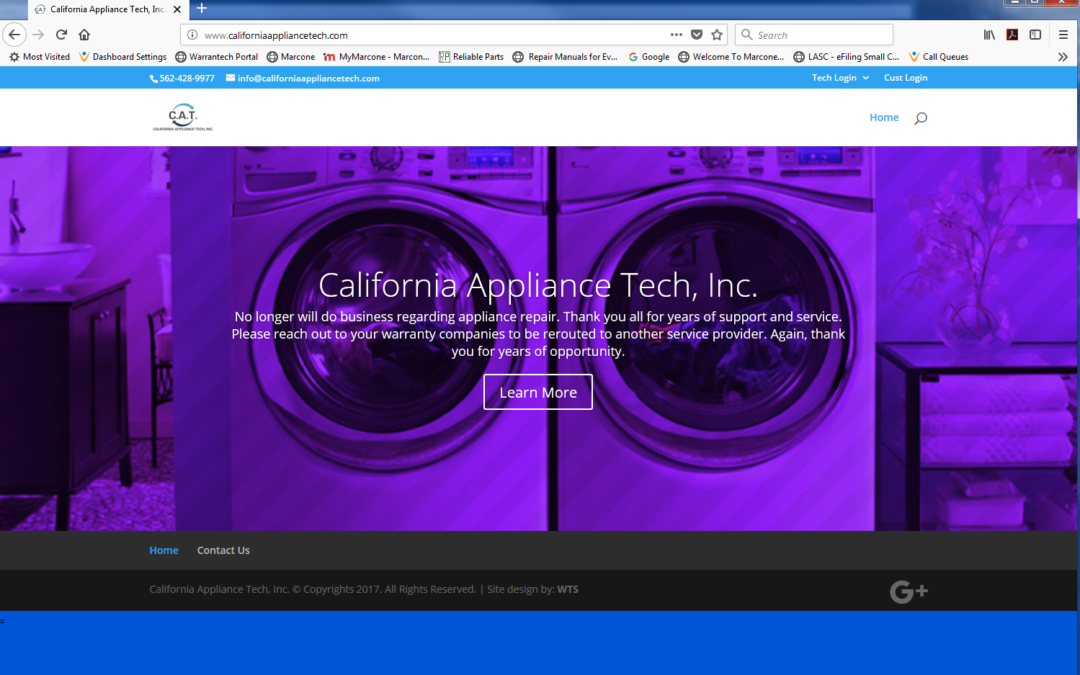The width and height of the screenshot is (1080, 675).
Task: Reload the current page
Action: 61,33
